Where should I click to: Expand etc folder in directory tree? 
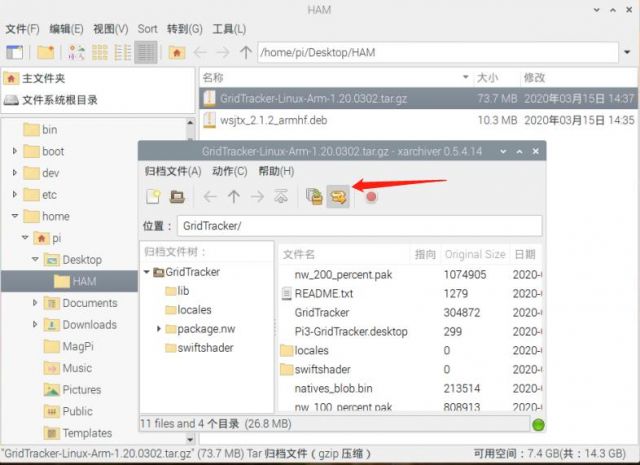point(15,194)
